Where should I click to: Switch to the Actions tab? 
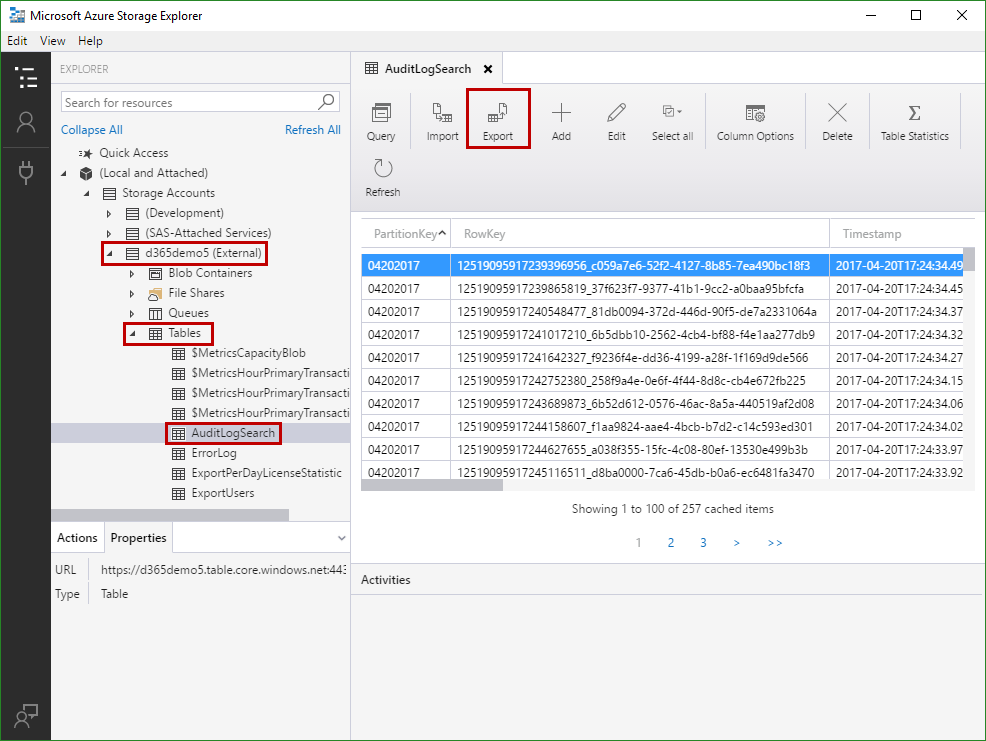77,538
